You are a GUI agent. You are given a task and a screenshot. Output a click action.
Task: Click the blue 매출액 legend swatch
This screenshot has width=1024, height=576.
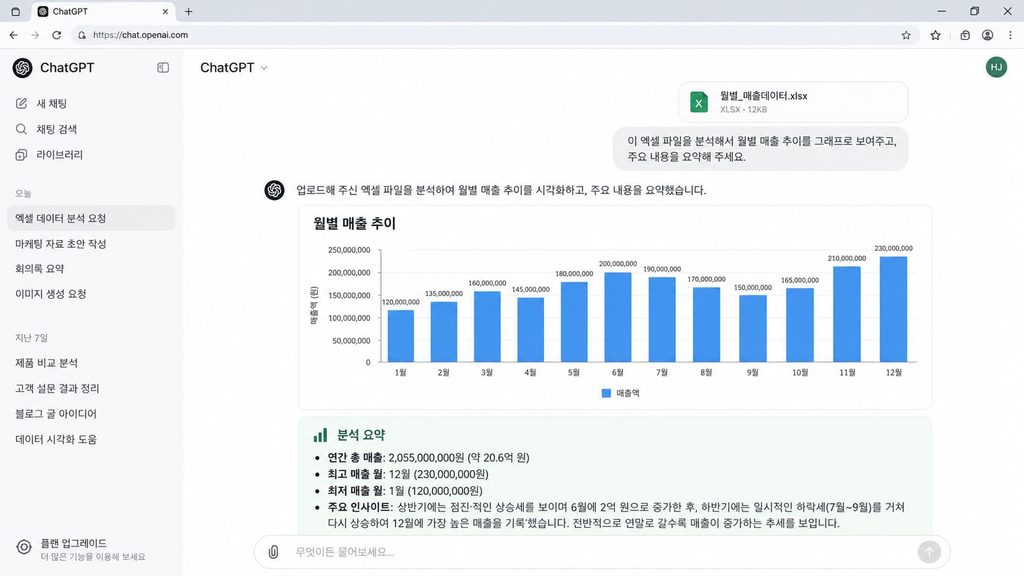tap(606, 393)
